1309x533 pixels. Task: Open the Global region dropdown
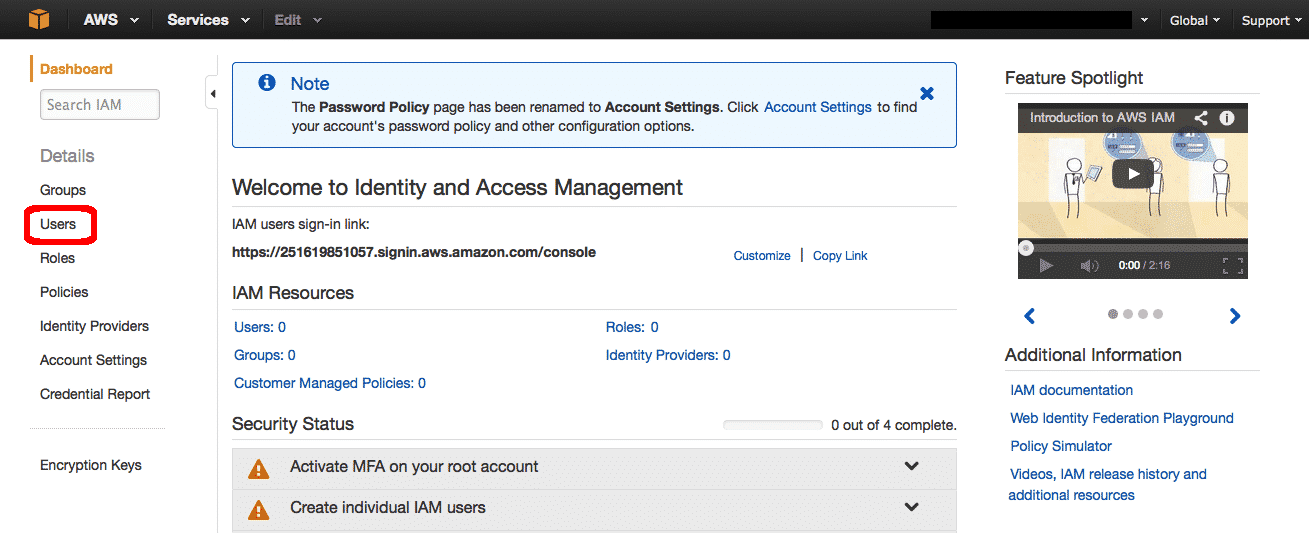click(1194, 20)
